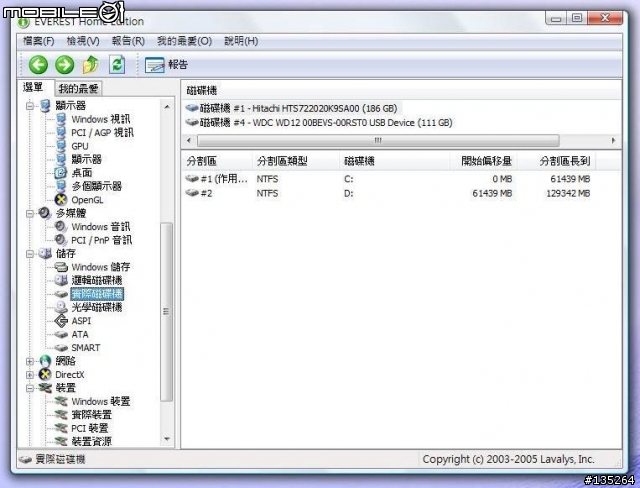
Task: Select disk #4 WDC WD12 USB Device row
Action: coord(319,122)
